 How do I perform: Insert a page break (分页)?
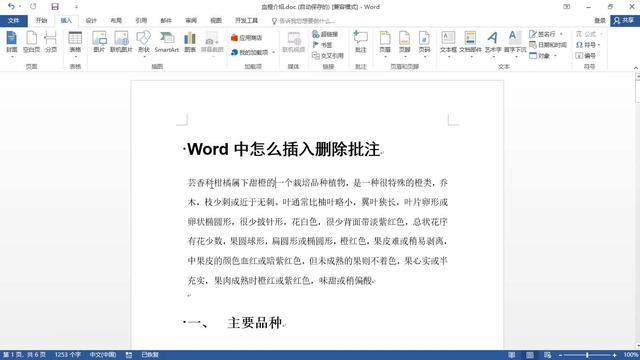click(x=51, y=42)
